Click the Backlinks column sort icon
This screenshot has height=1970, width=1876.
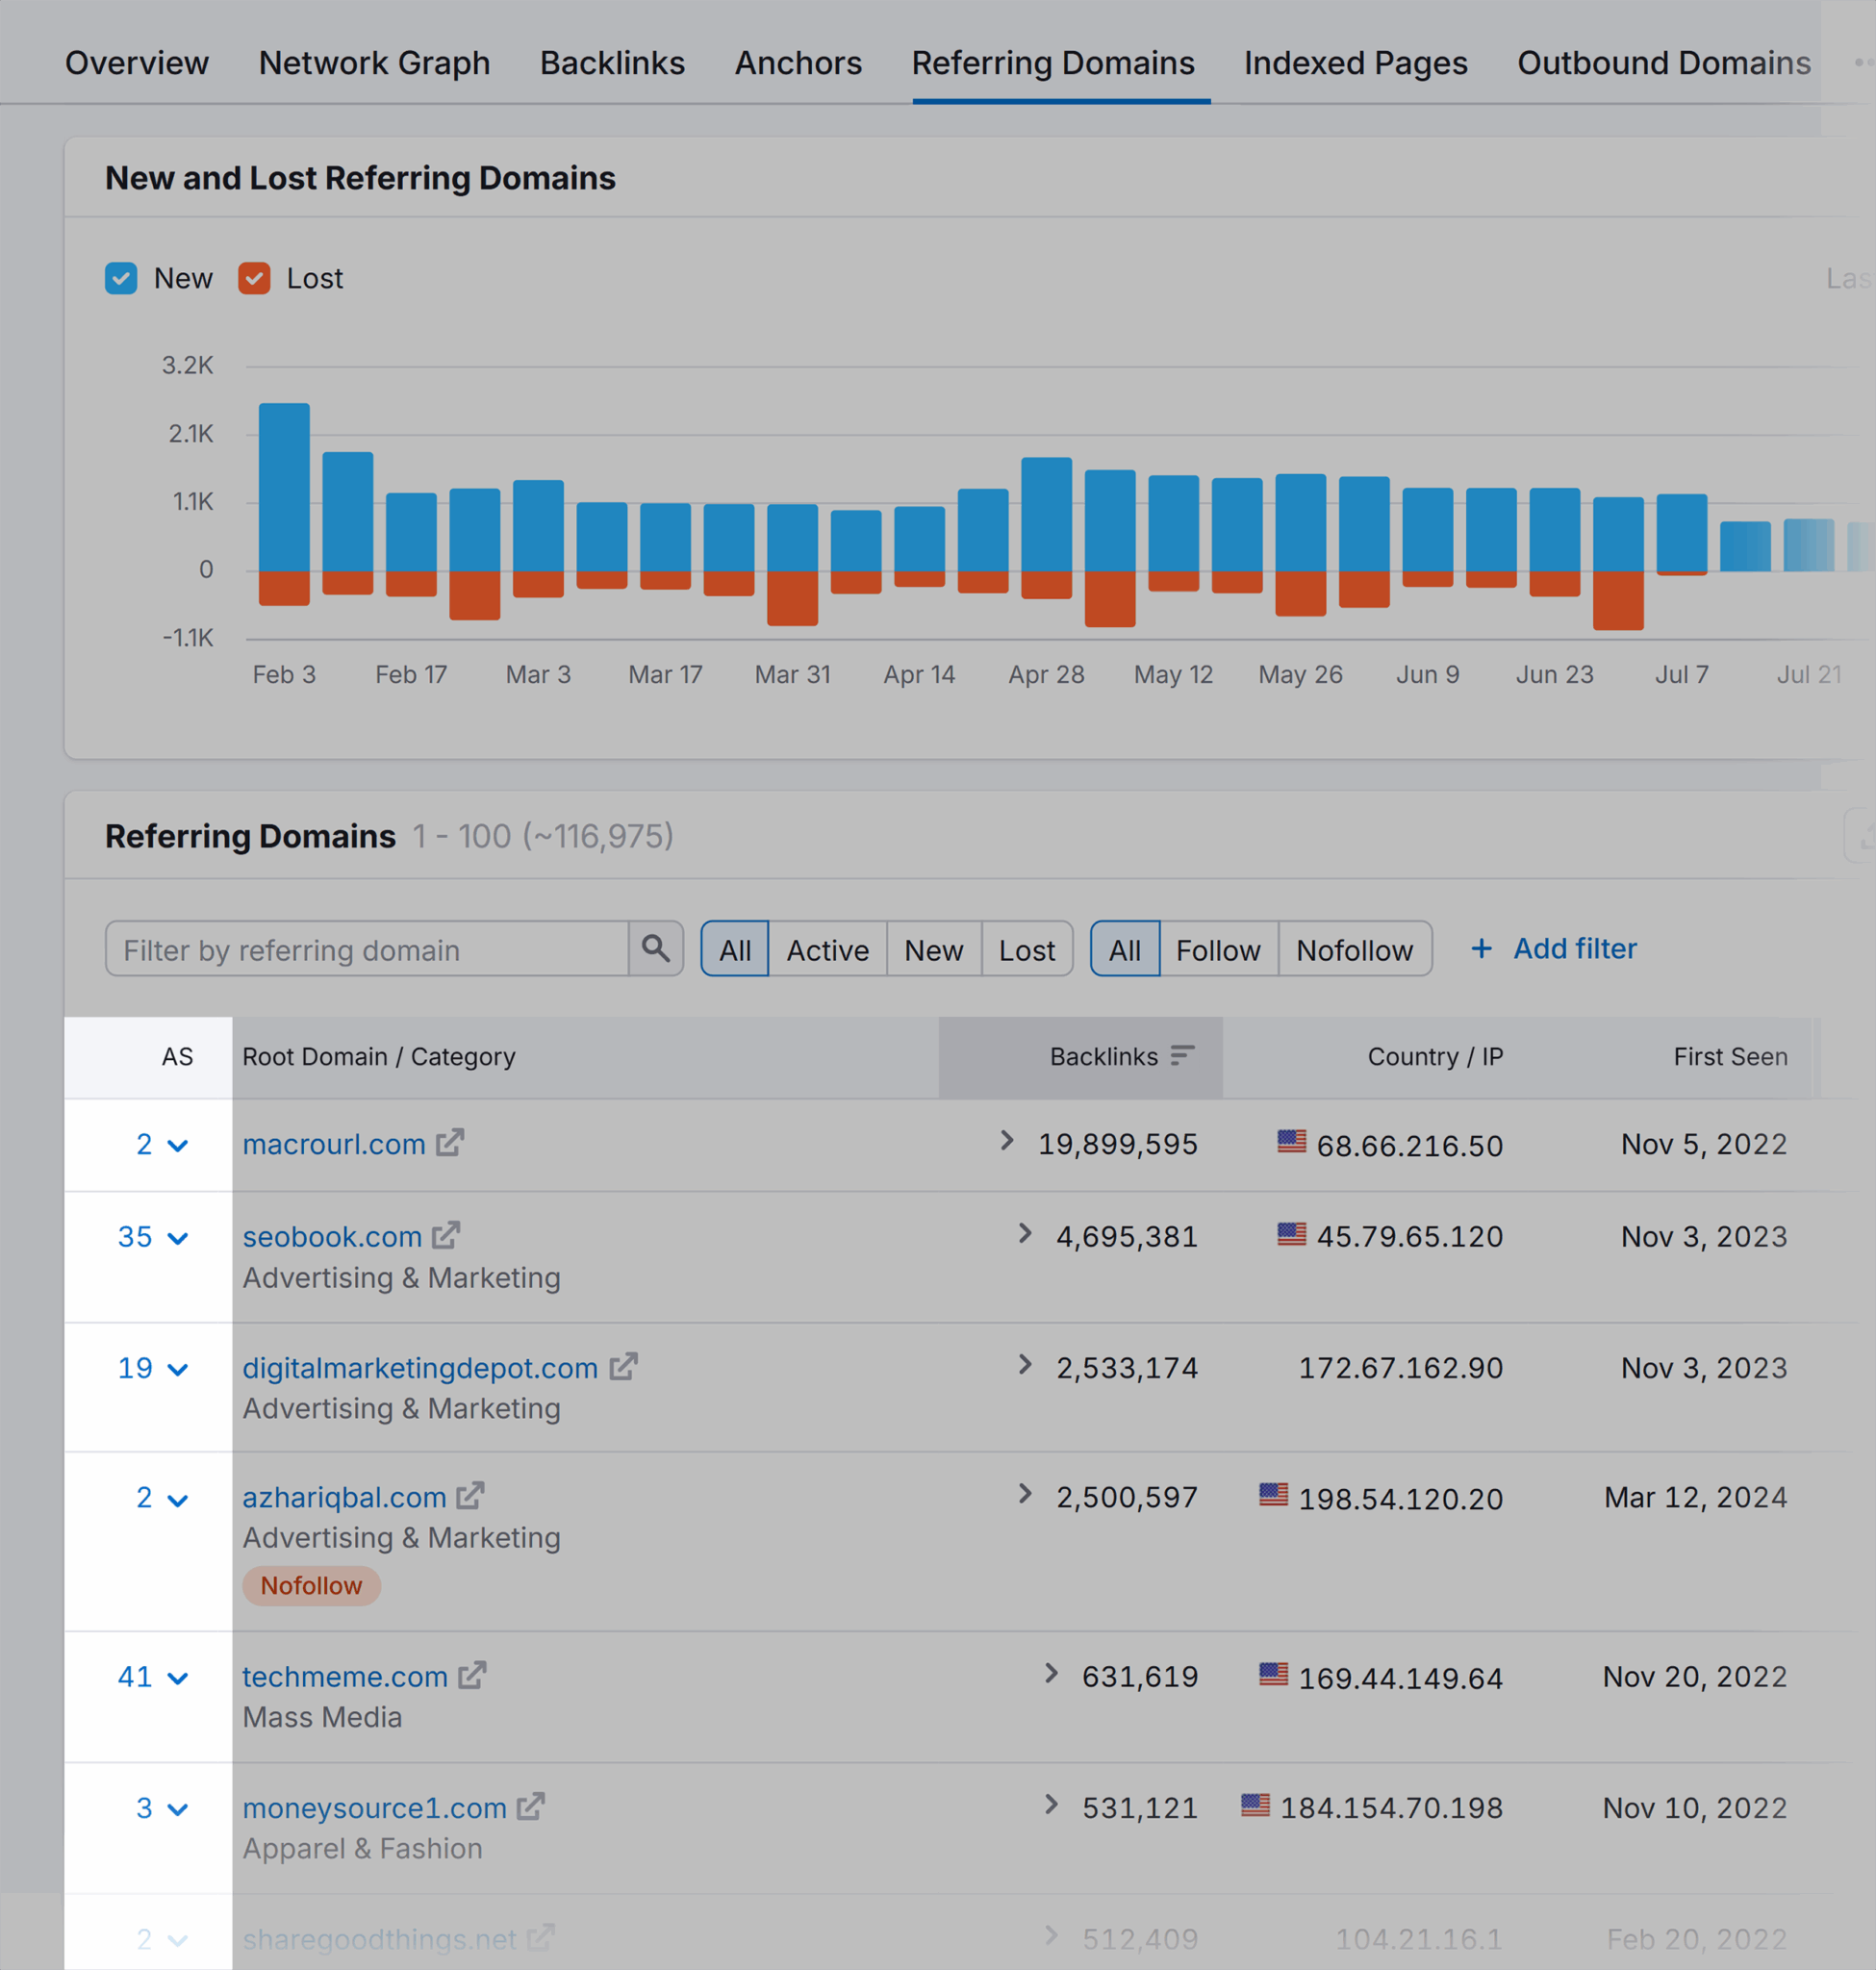coord(1182,1056)
